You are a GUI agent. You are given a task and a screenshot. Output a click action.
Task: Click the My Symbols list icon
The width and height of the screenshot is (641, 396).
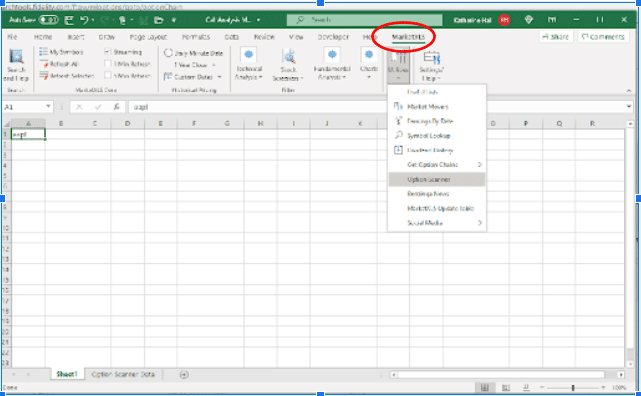pos(43,52)
